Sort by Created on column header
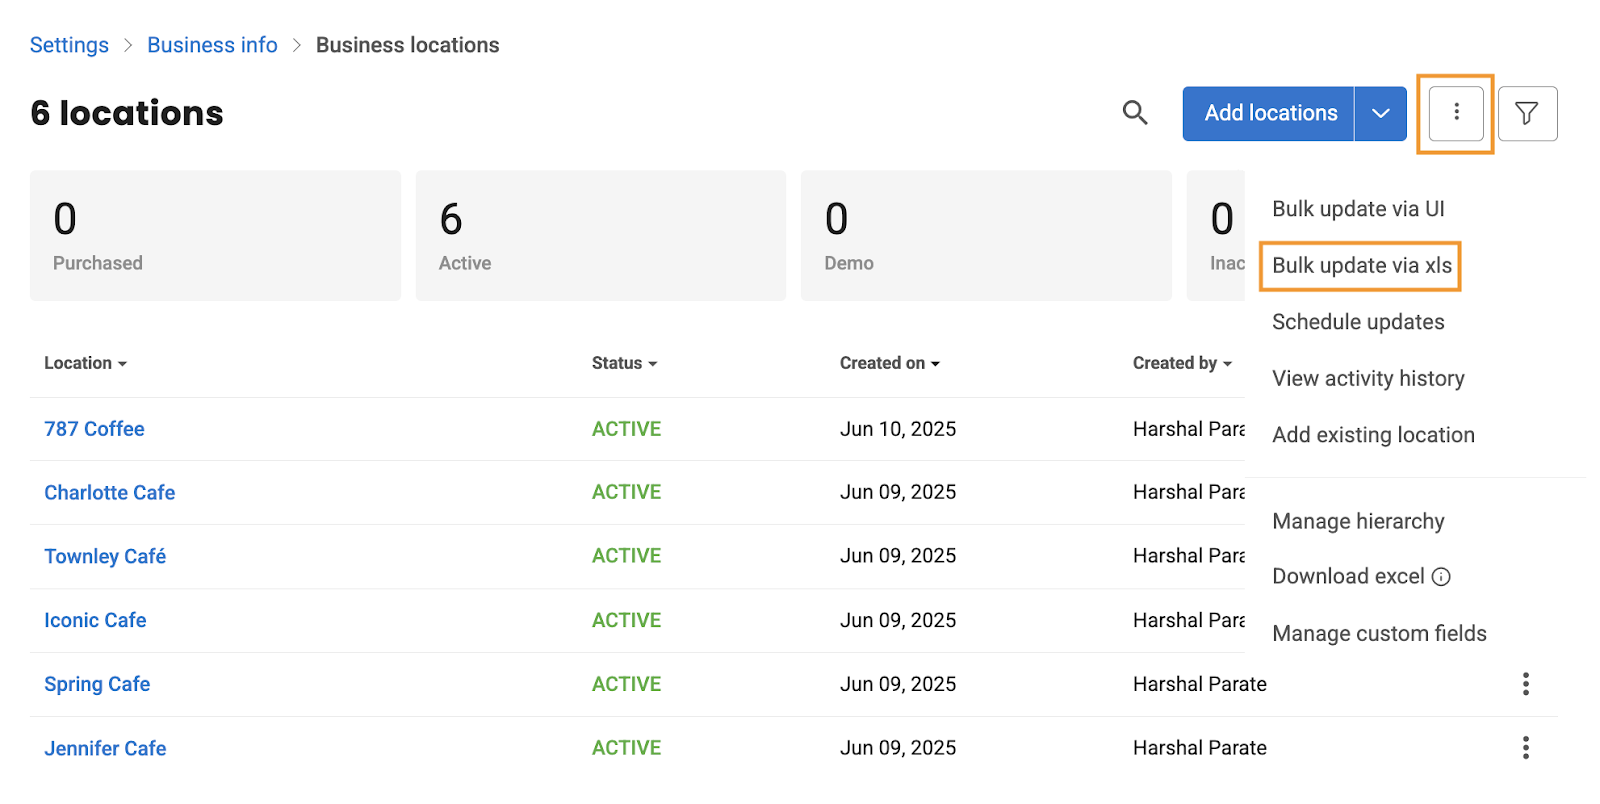Screen dimensions: 1600x804 pos(889,363)
